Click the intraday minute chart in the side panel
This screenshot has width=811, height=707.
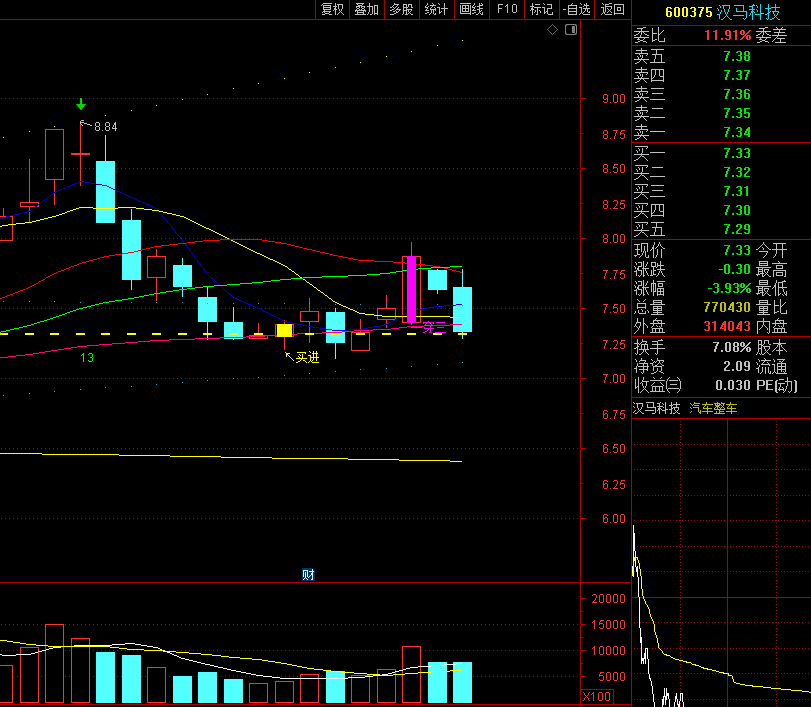[721, 563]
